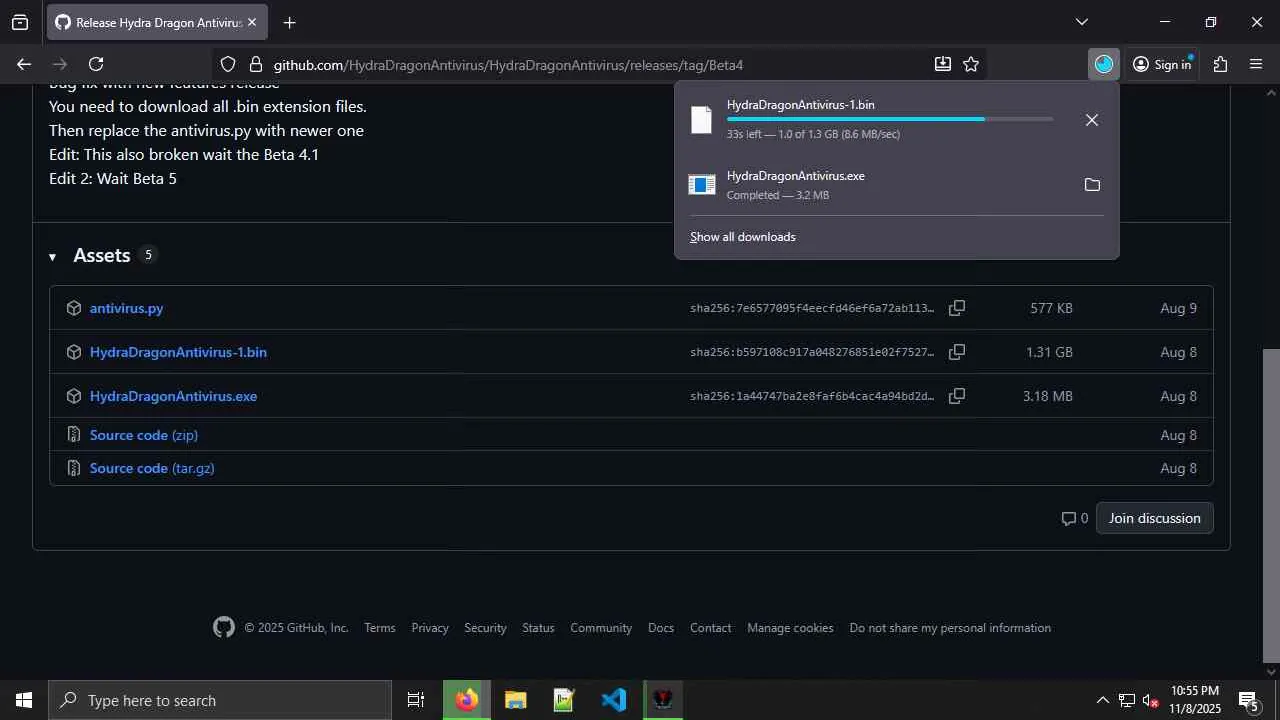Open the Firefox application menu
This screenshot has width=1280, height=720.
coord(1257,64)
